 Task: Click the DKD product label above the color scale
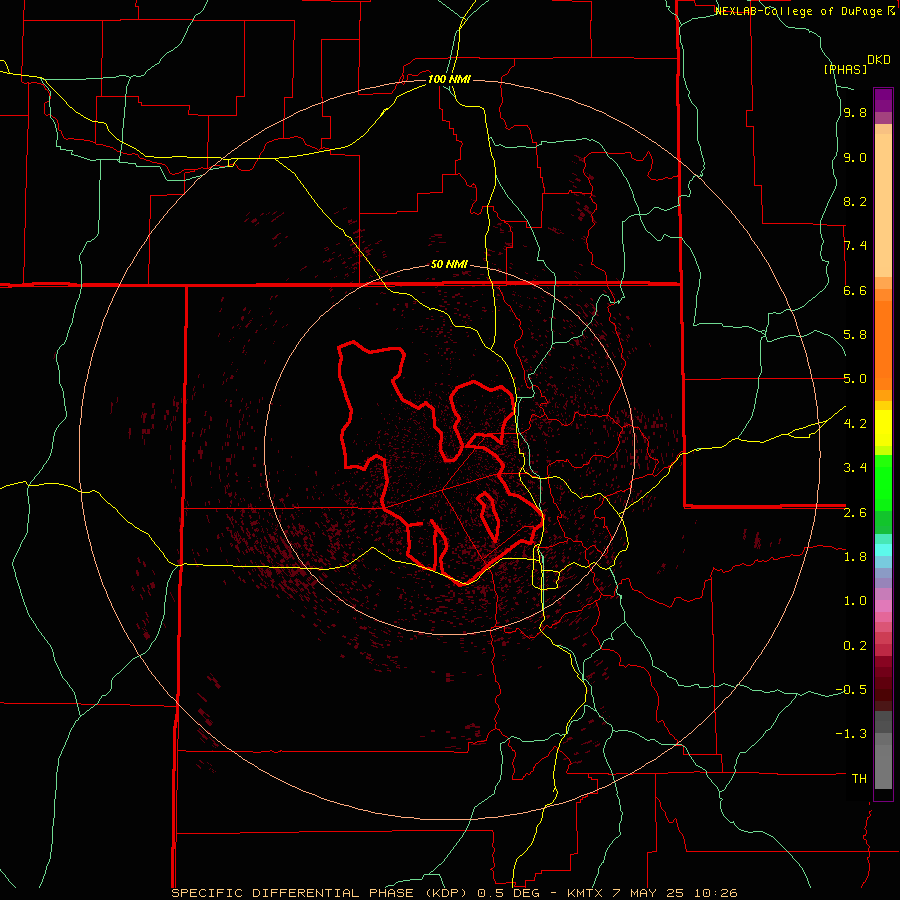coord(879,60)
